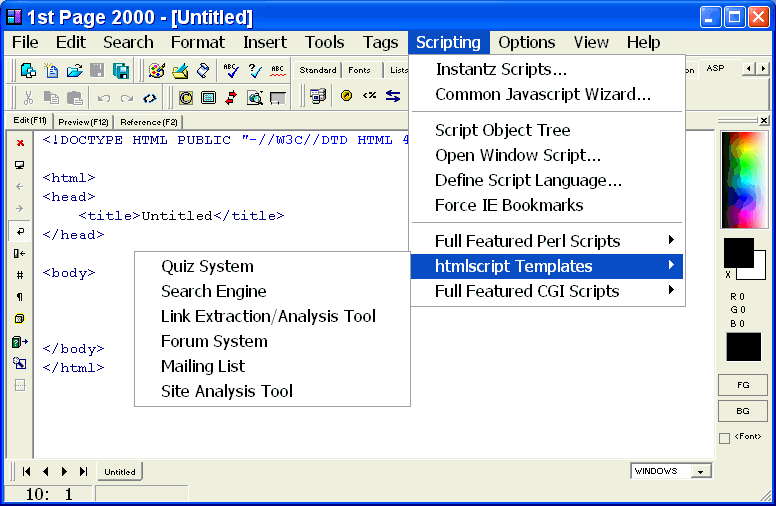The height and width of the screenshot is (506, 776).
Task: Click the globe magnifier preview icon
Action: 254,98
